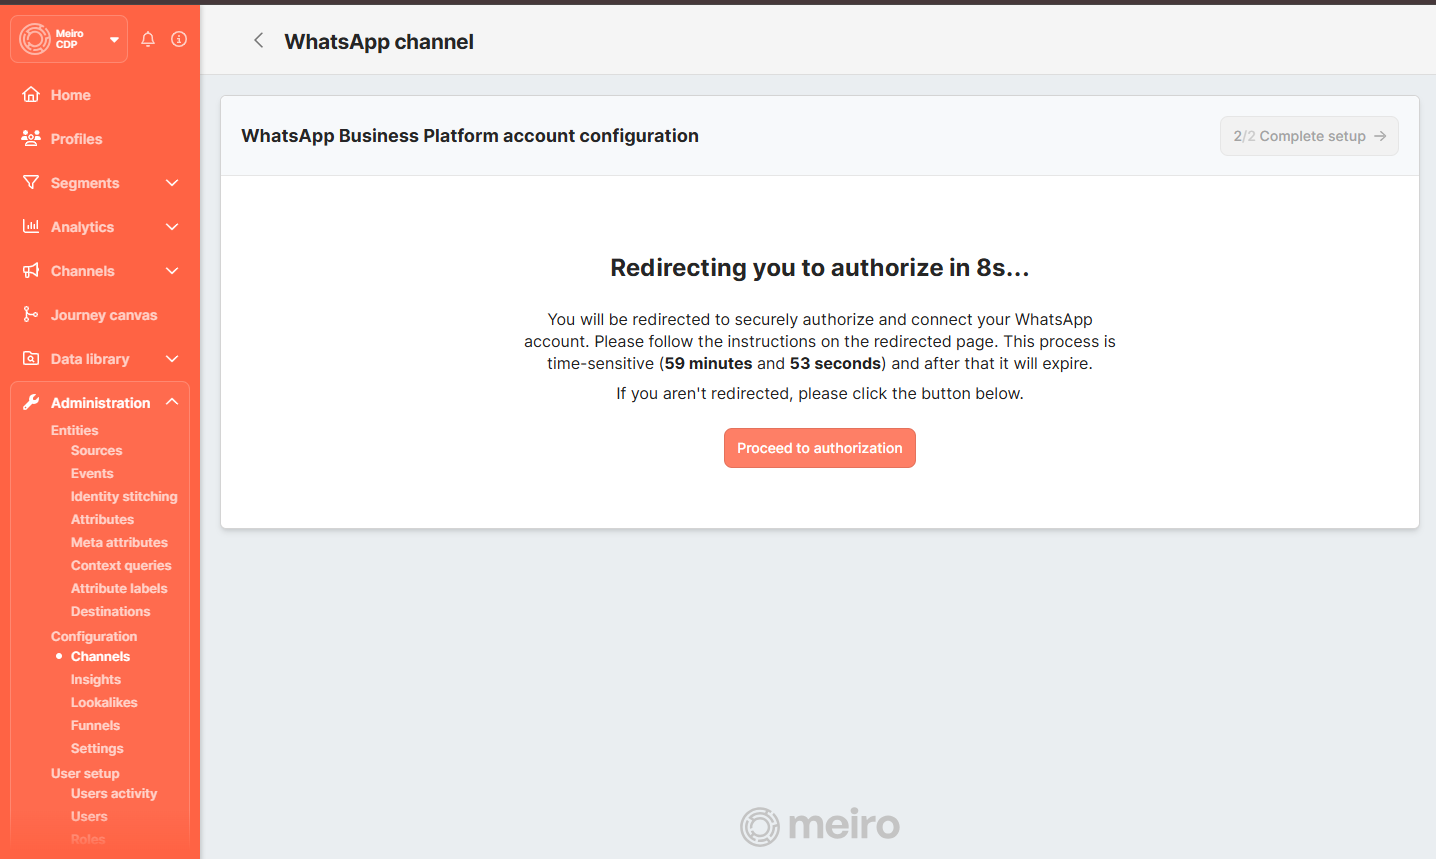
Task: Click the WhatsApp channel page title
Action: point(379,42)
